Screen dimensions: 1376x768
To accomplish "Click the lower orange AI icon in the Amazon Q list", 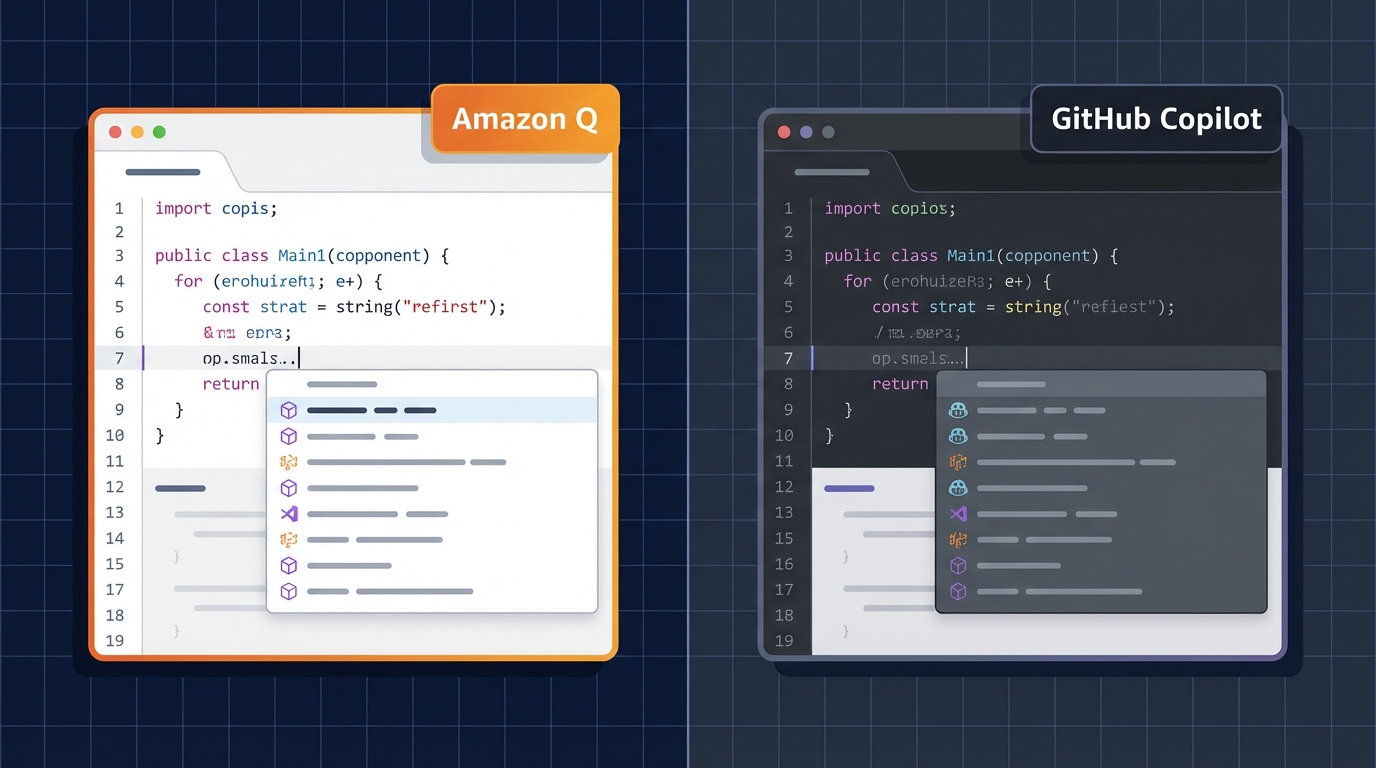I will coord(289,540).
